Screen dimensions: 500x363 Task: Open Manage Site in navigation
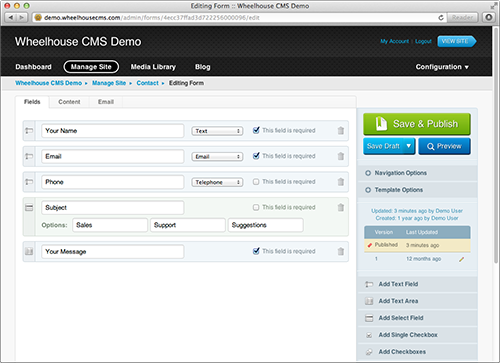(x=91, y=67)
